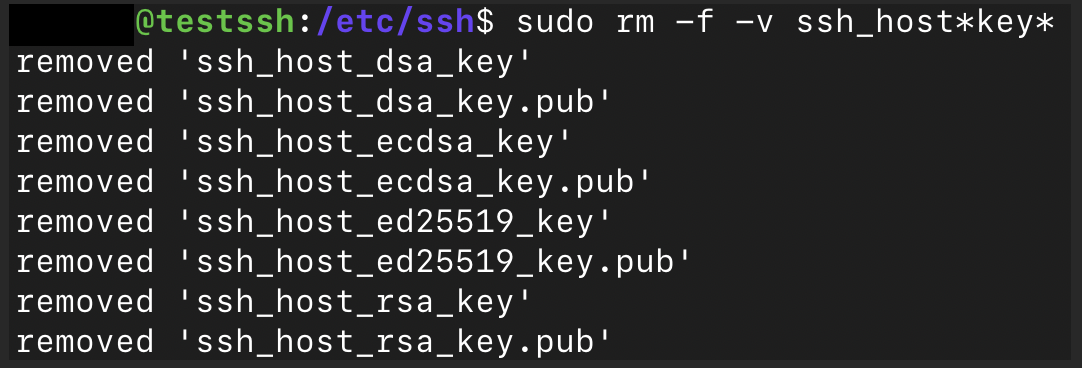Click the 'ssh_host_rsa_key.pub' filename
The width and height of the screenshot is (1082, 368).
pos(395,344)
